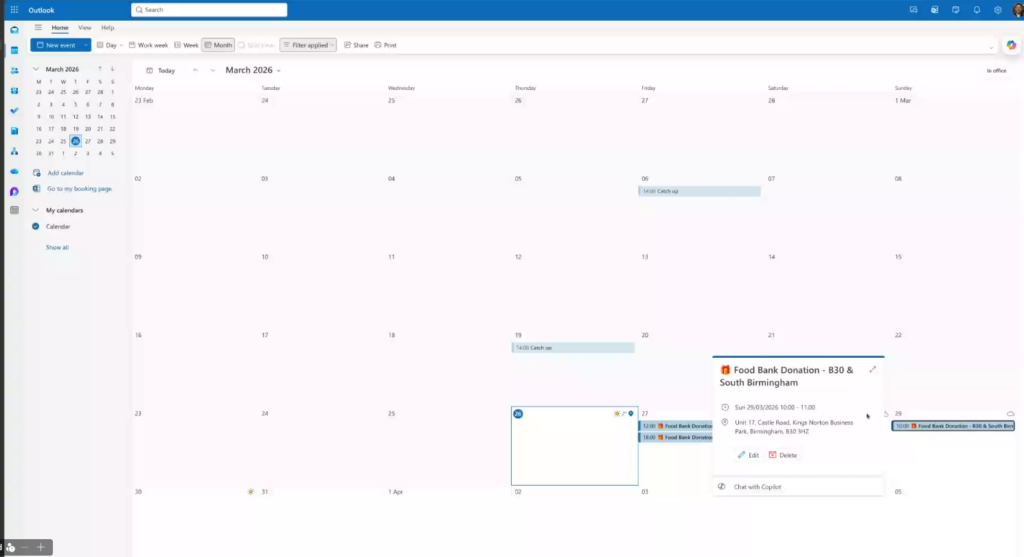This screenshot has height=557, width=1024.
Task: Open the New event dropdown arrow
Action: point(85,45)
